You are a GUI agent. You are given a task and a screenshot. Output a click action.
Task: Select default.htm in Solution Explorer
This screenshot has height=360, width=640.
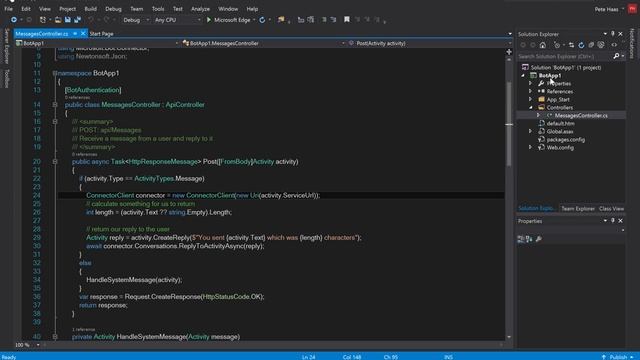[x=560, y=123]
